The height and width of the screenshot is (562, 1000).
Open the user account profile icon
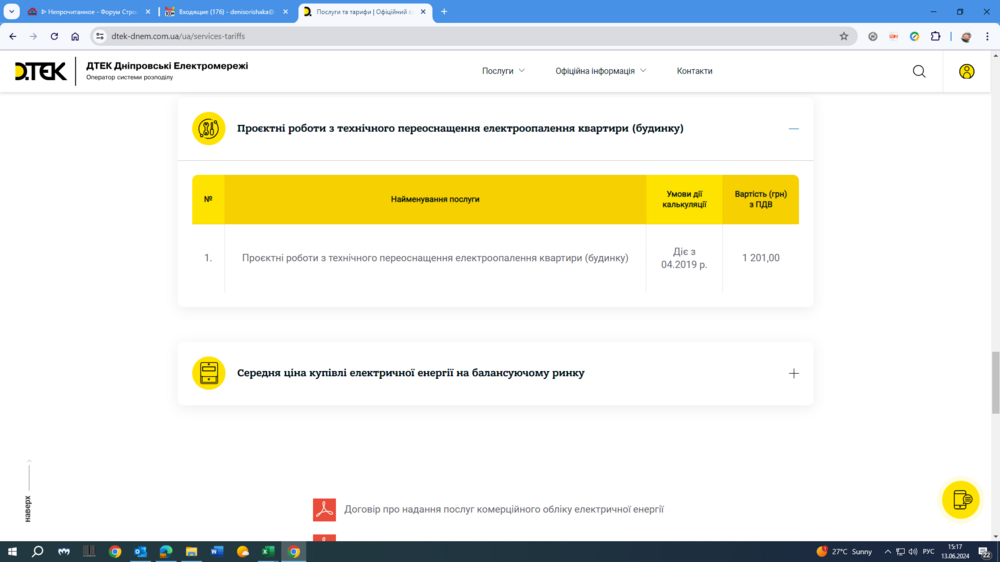coord(967,71)
